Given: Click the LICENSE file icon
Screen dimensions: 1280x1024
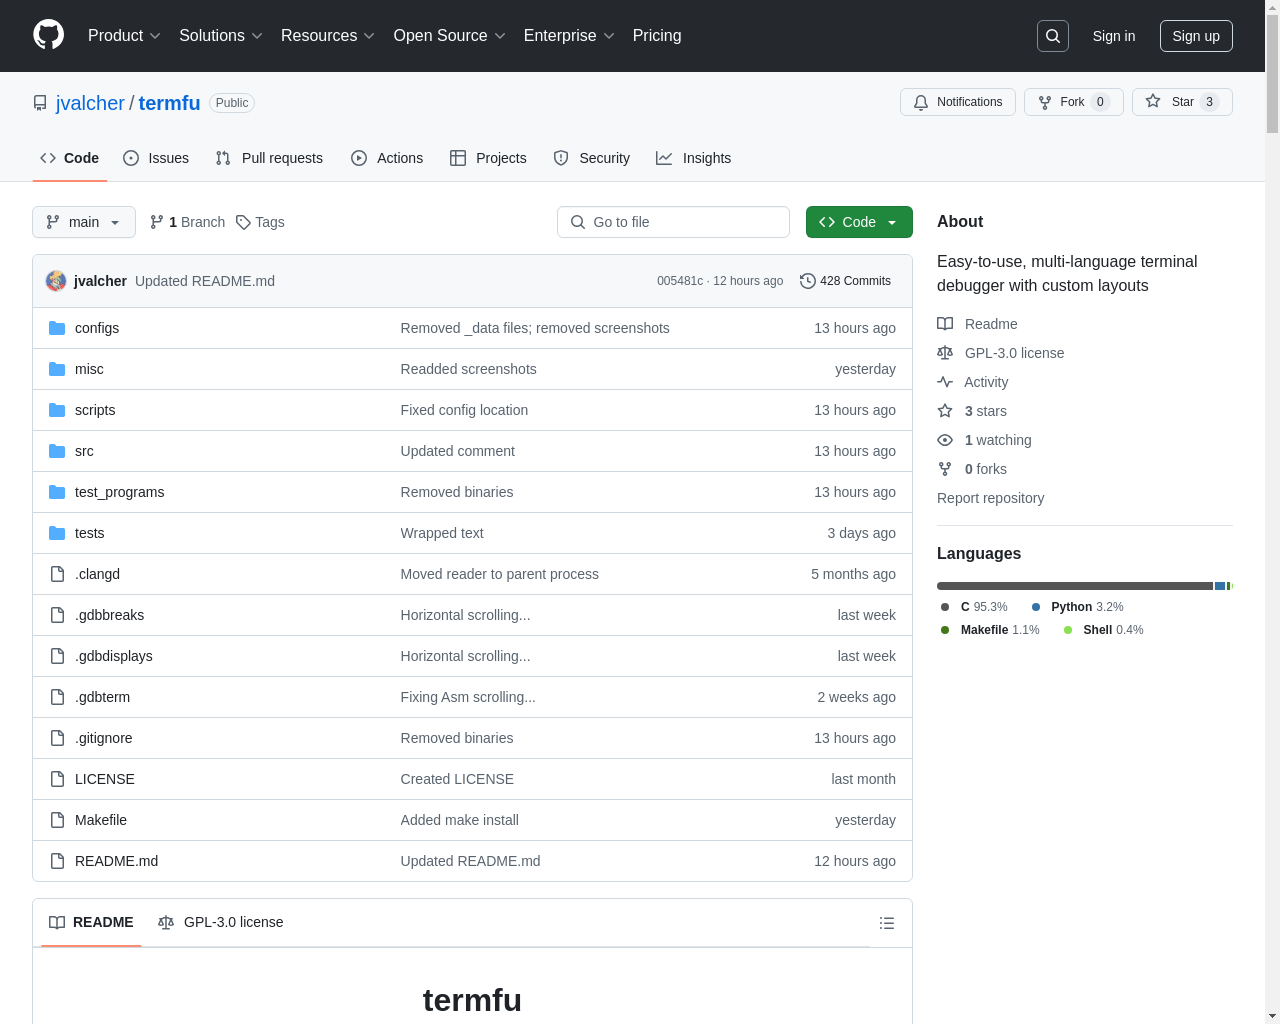Looking at the screenshot, I should click(57, 779).
